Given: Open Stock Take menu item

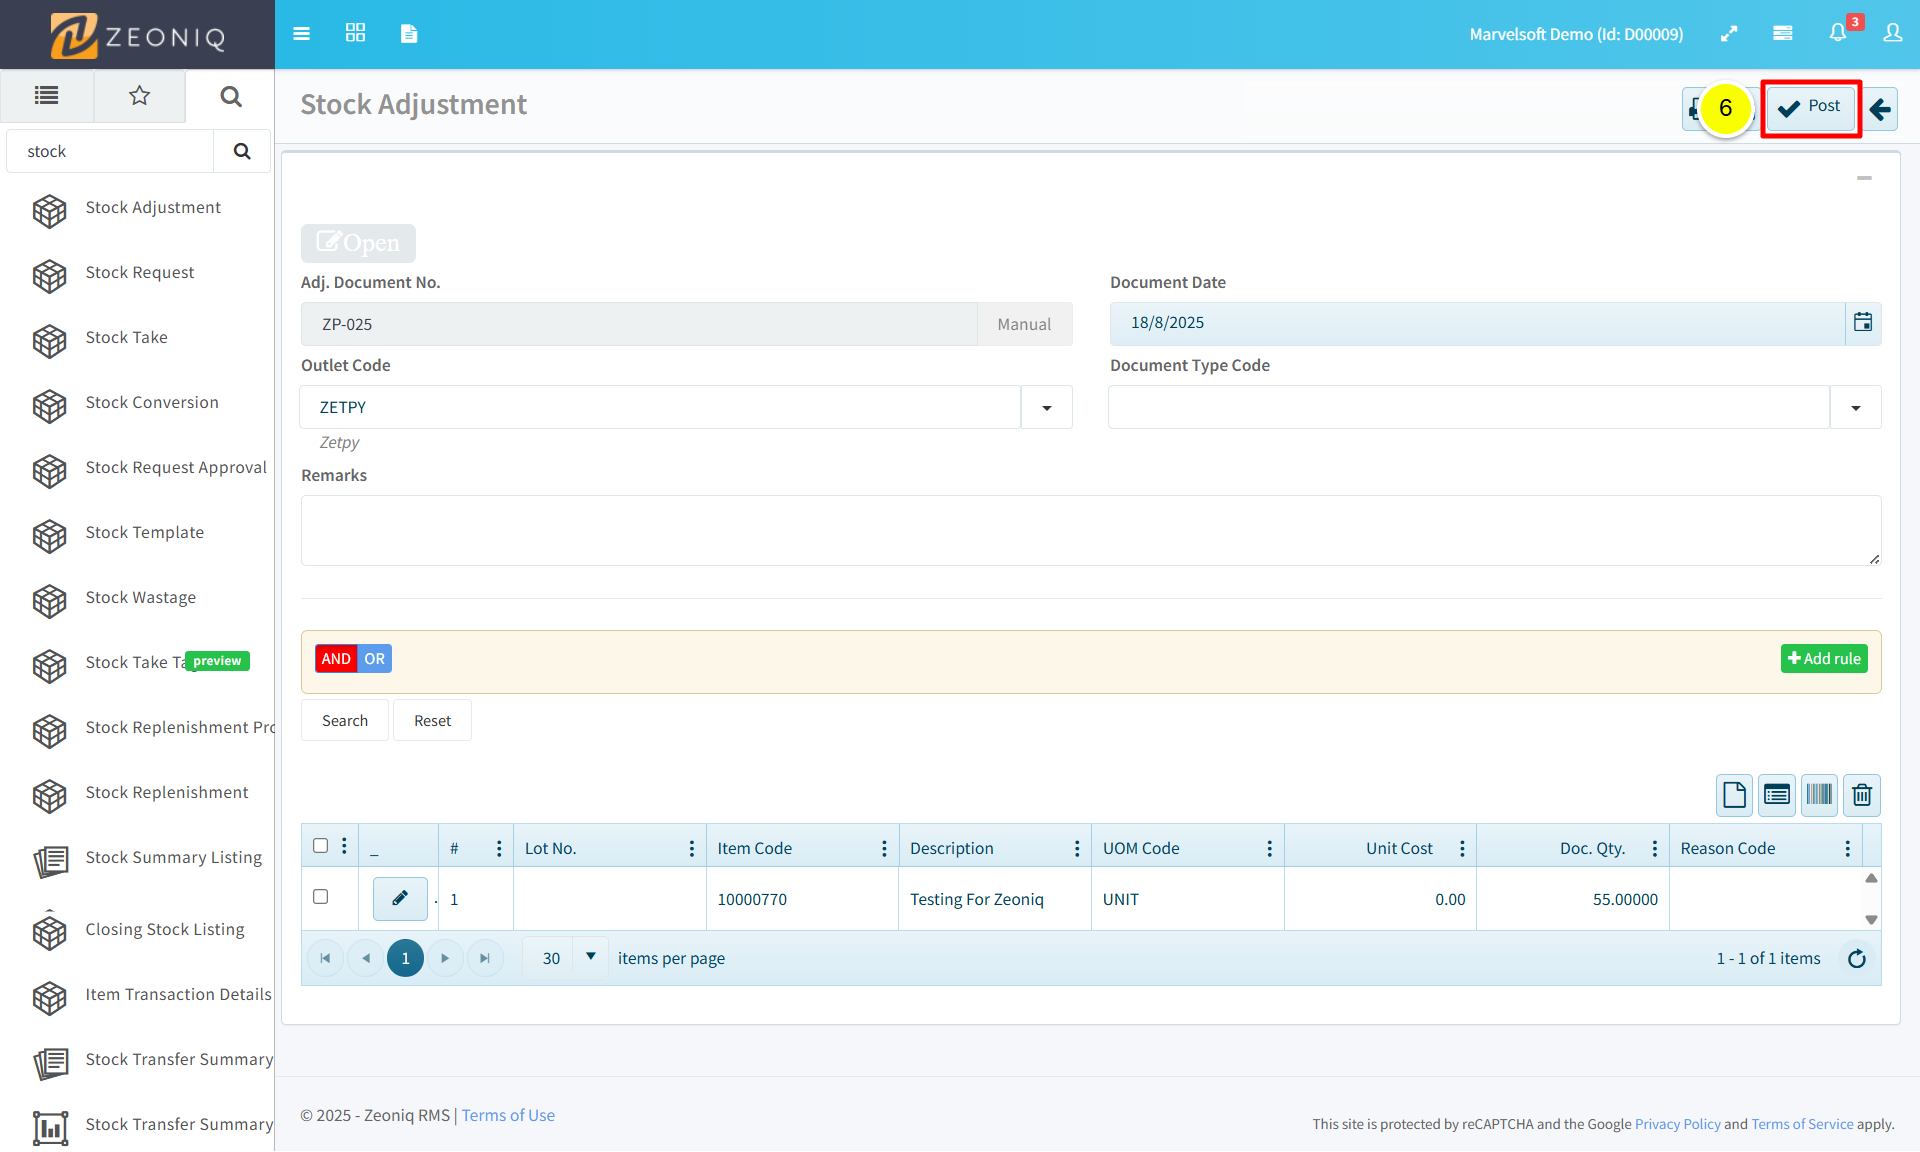Looking at the screenshot, I should [127, 338].
